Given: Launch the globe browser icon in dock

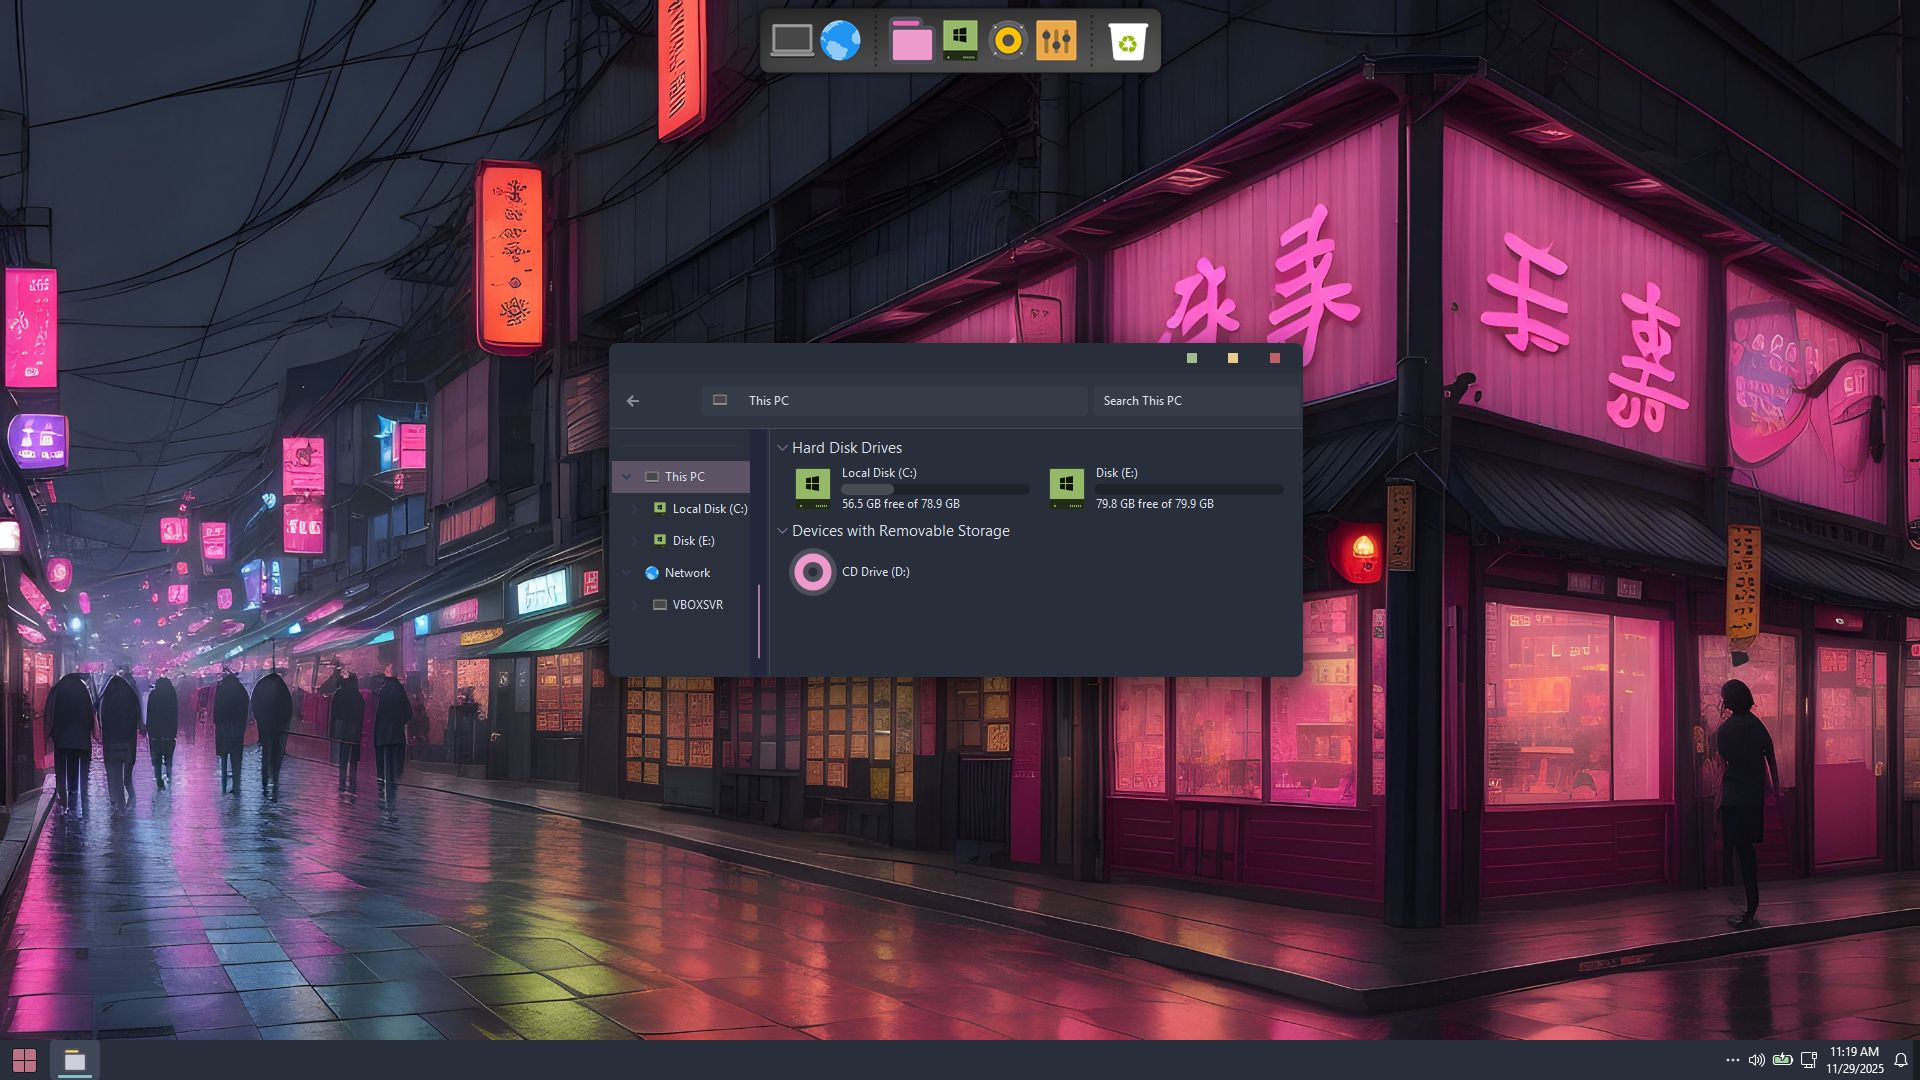Looking at the screenshot, I should pos(840,41).
